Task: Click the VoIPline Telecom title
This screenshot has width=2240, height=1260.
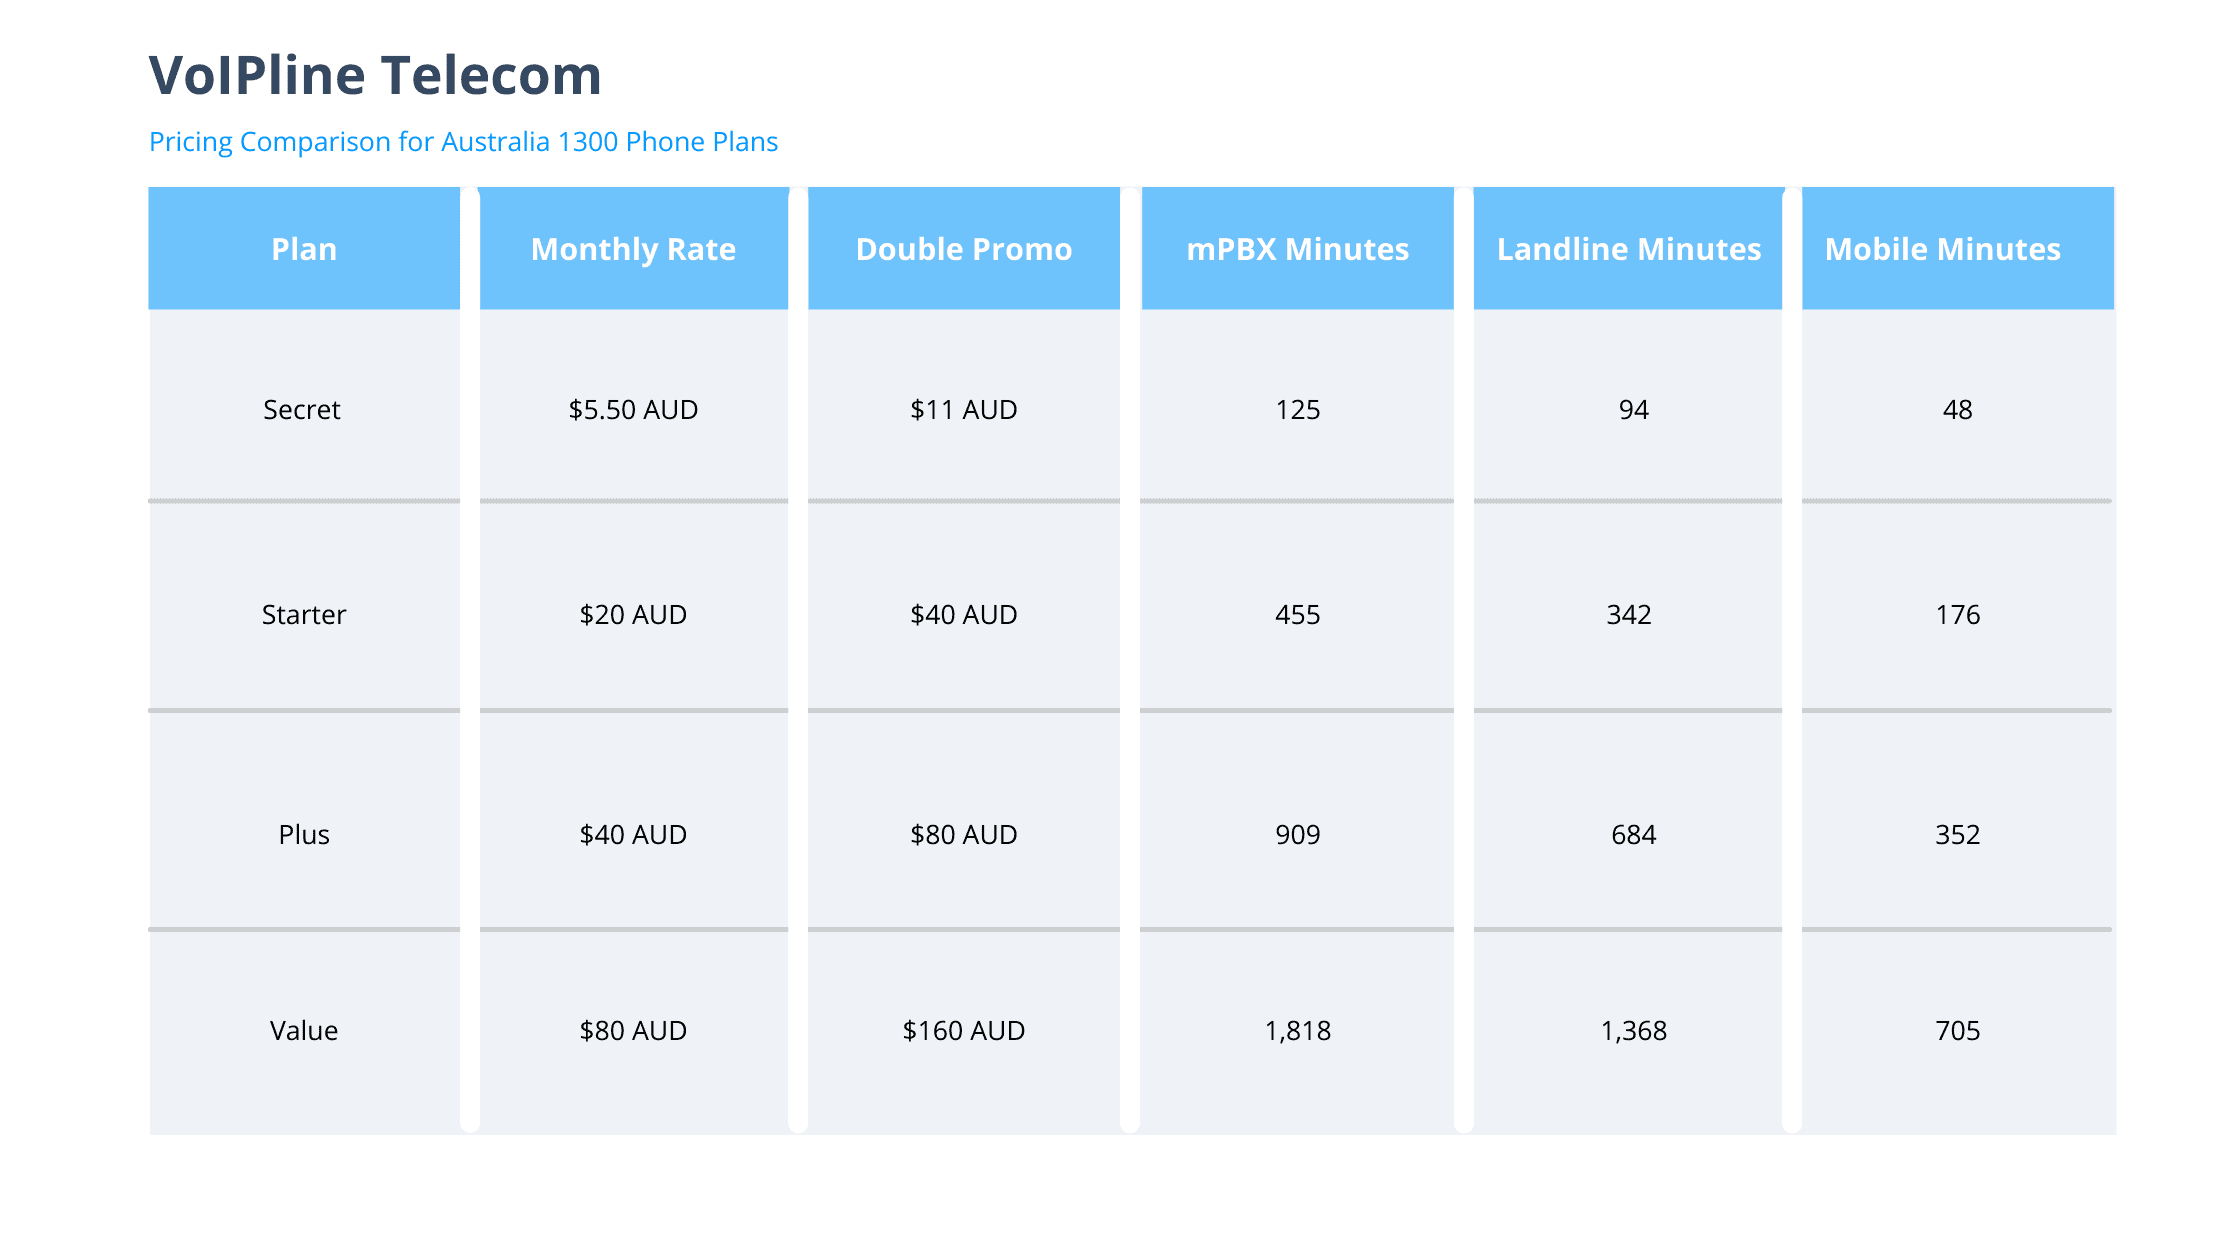Action: click(x=375, y=76)
